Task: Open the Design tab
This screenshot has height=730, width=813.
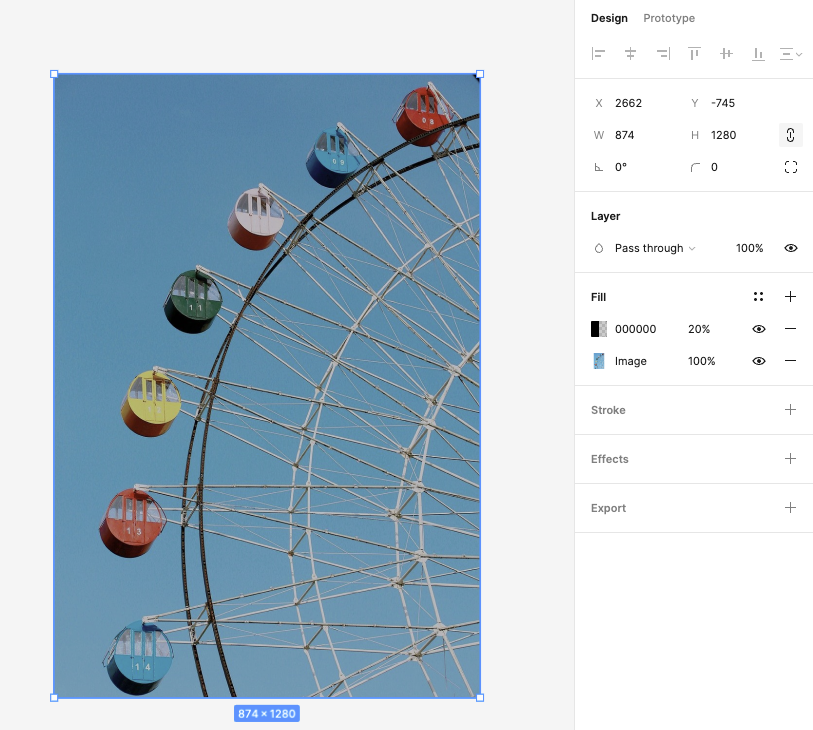Action: pyautogui.click(x=609, y=18)
